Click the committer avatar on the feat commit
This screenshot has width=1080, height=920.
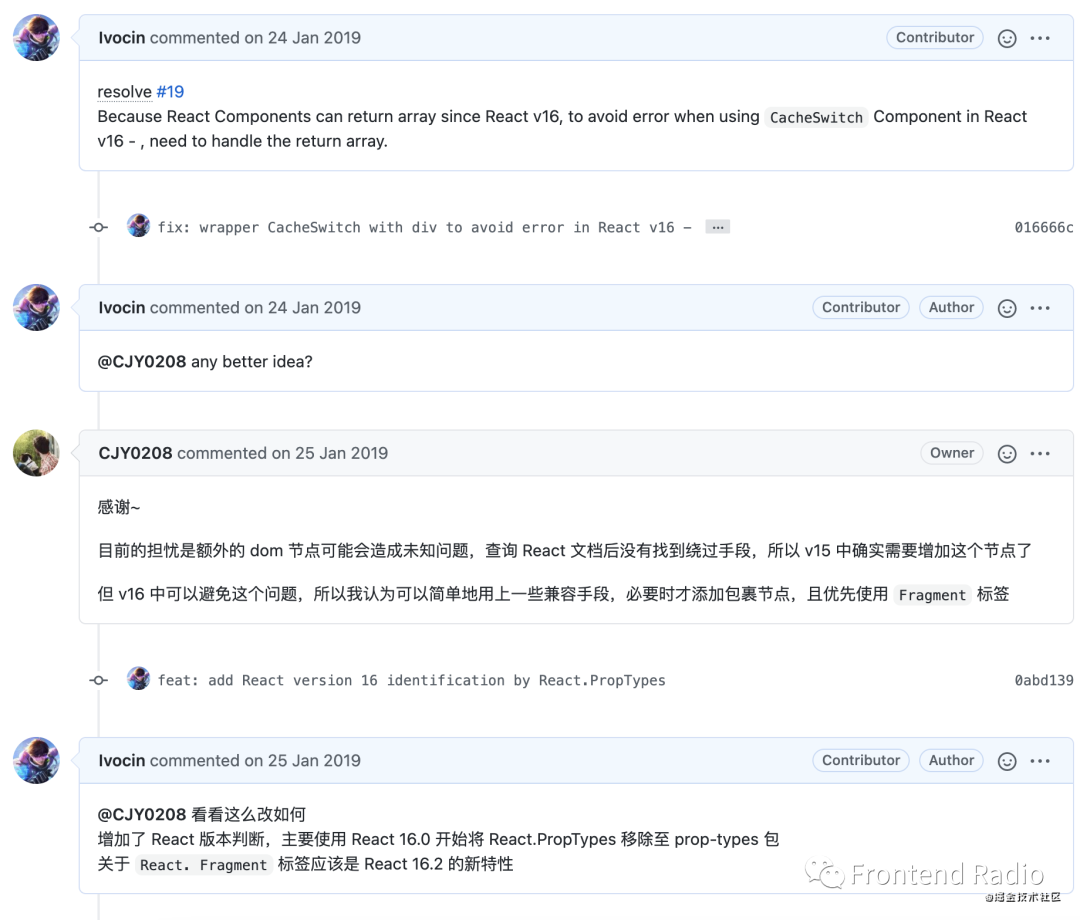(x=138, y=679)
